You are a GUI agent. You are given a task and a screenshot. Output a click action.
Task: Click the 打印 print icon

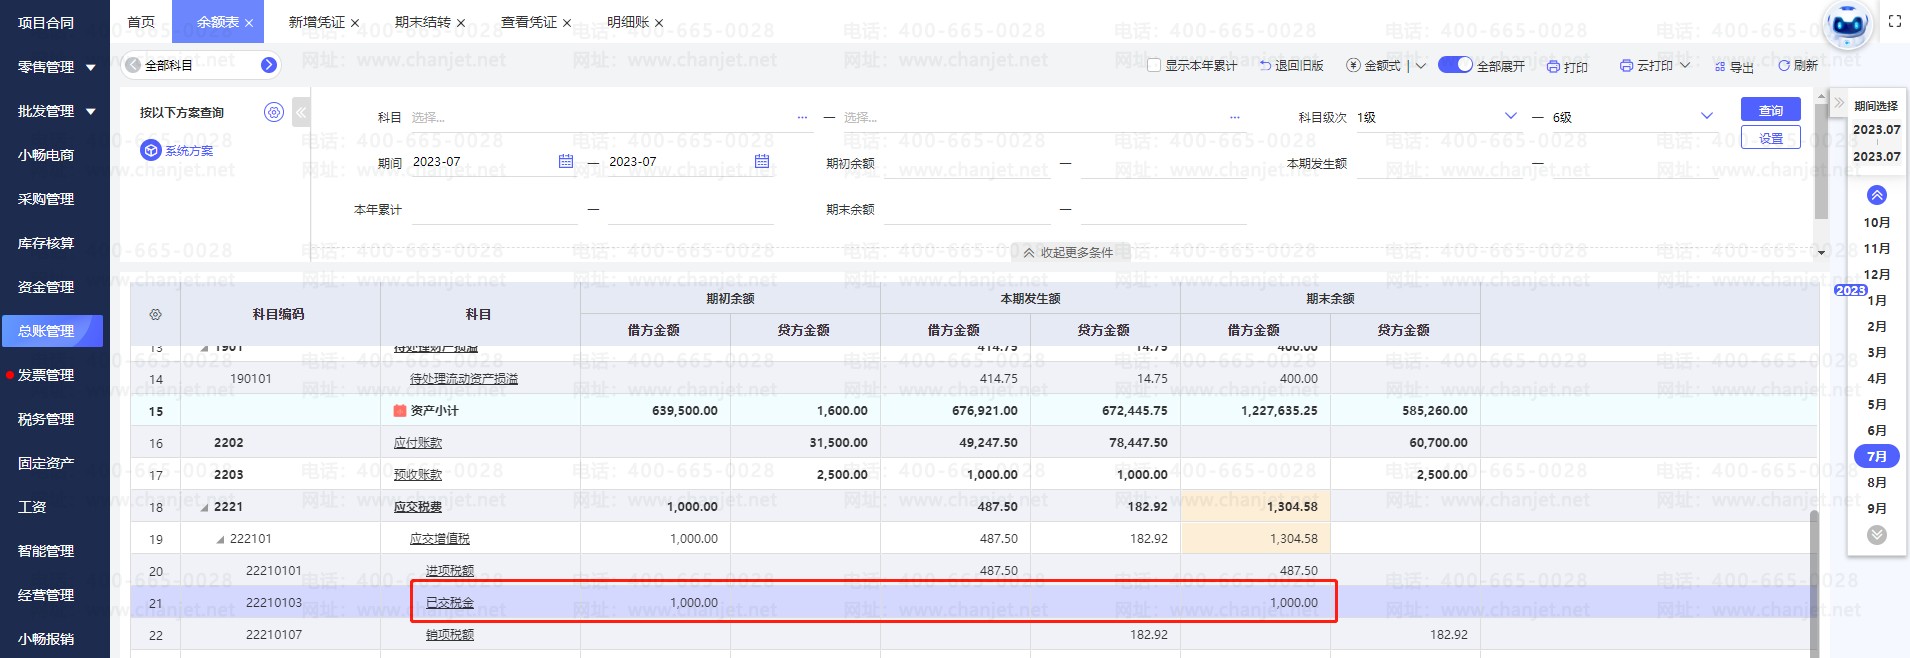tap(1553, 67)
